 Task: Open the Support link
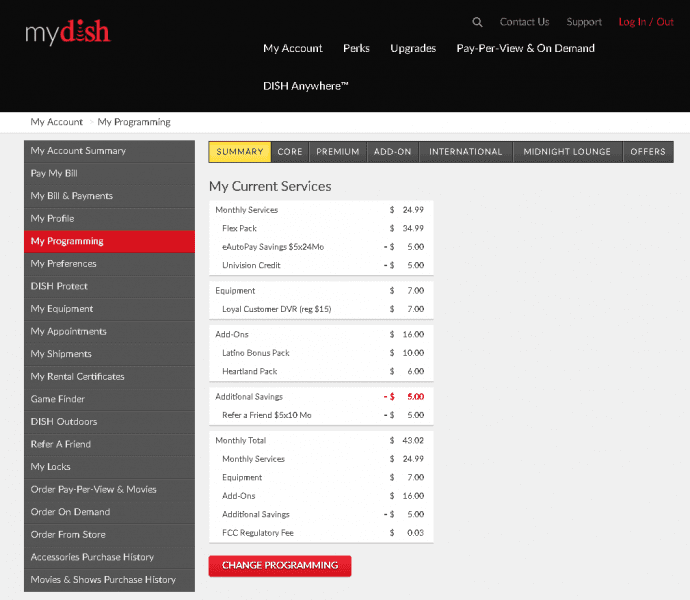584,22
